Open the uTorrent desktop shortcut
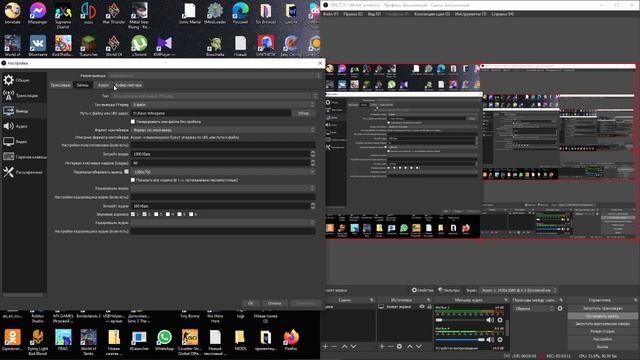The height and width of the screenshot is (360, 640). pos(139,45)
